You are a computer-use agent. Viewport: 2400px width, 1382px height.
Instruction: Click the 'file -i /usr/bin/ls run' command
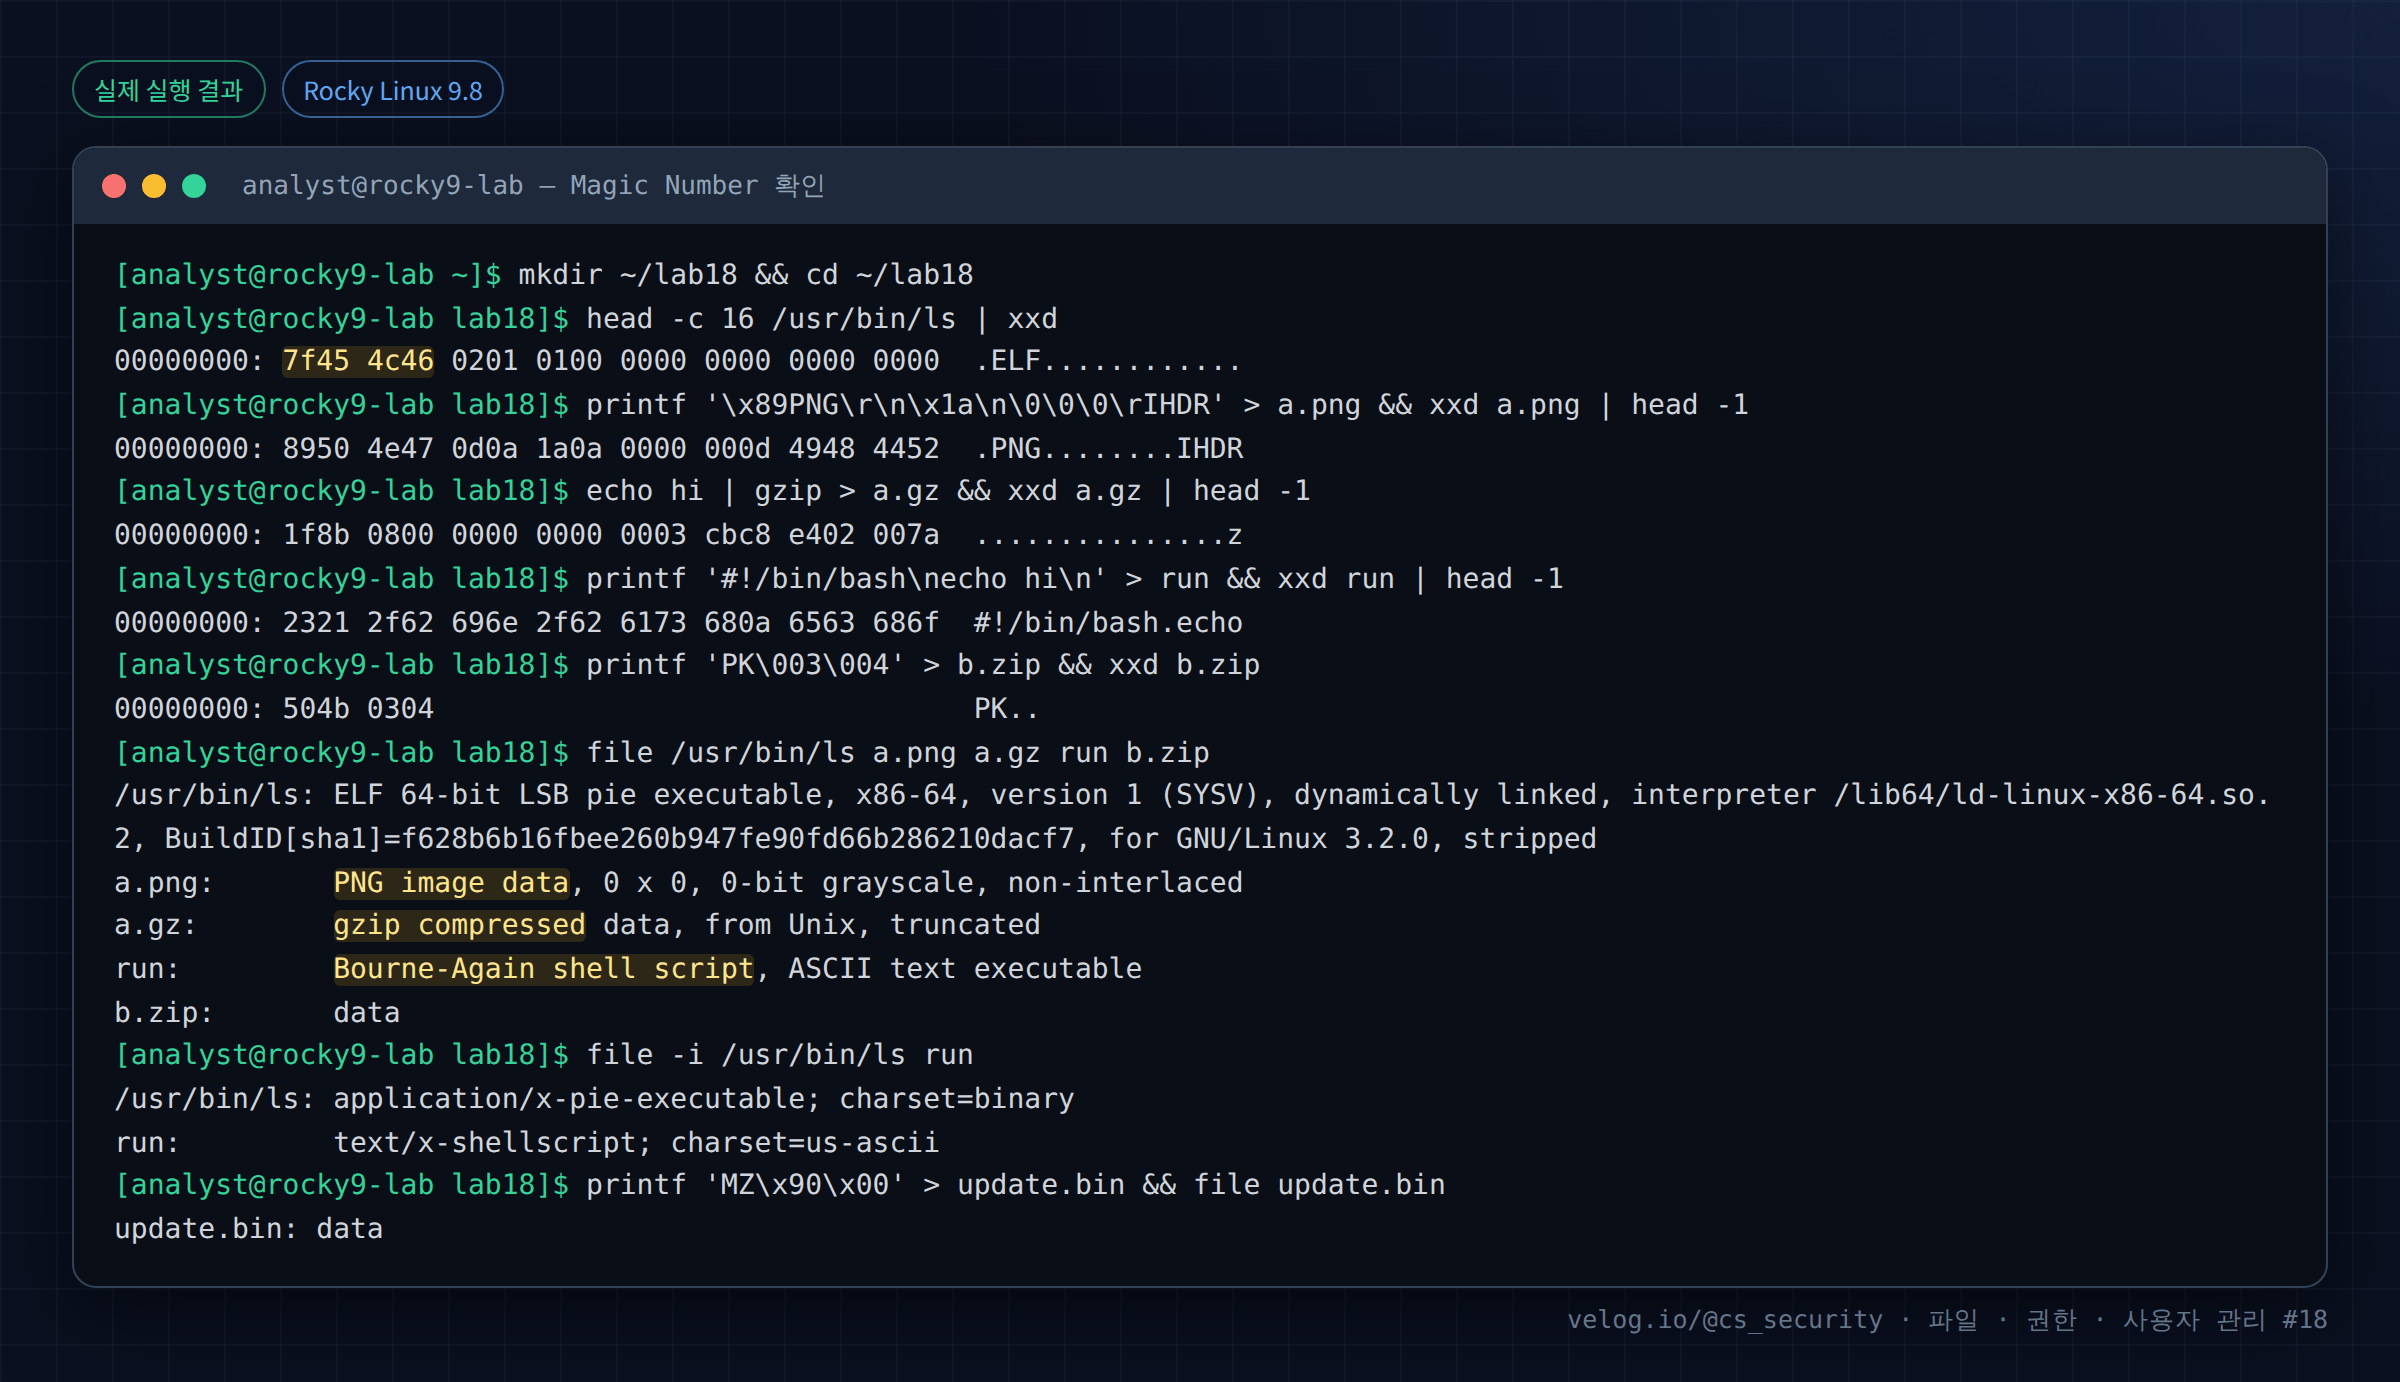[x=780, y=1055]
